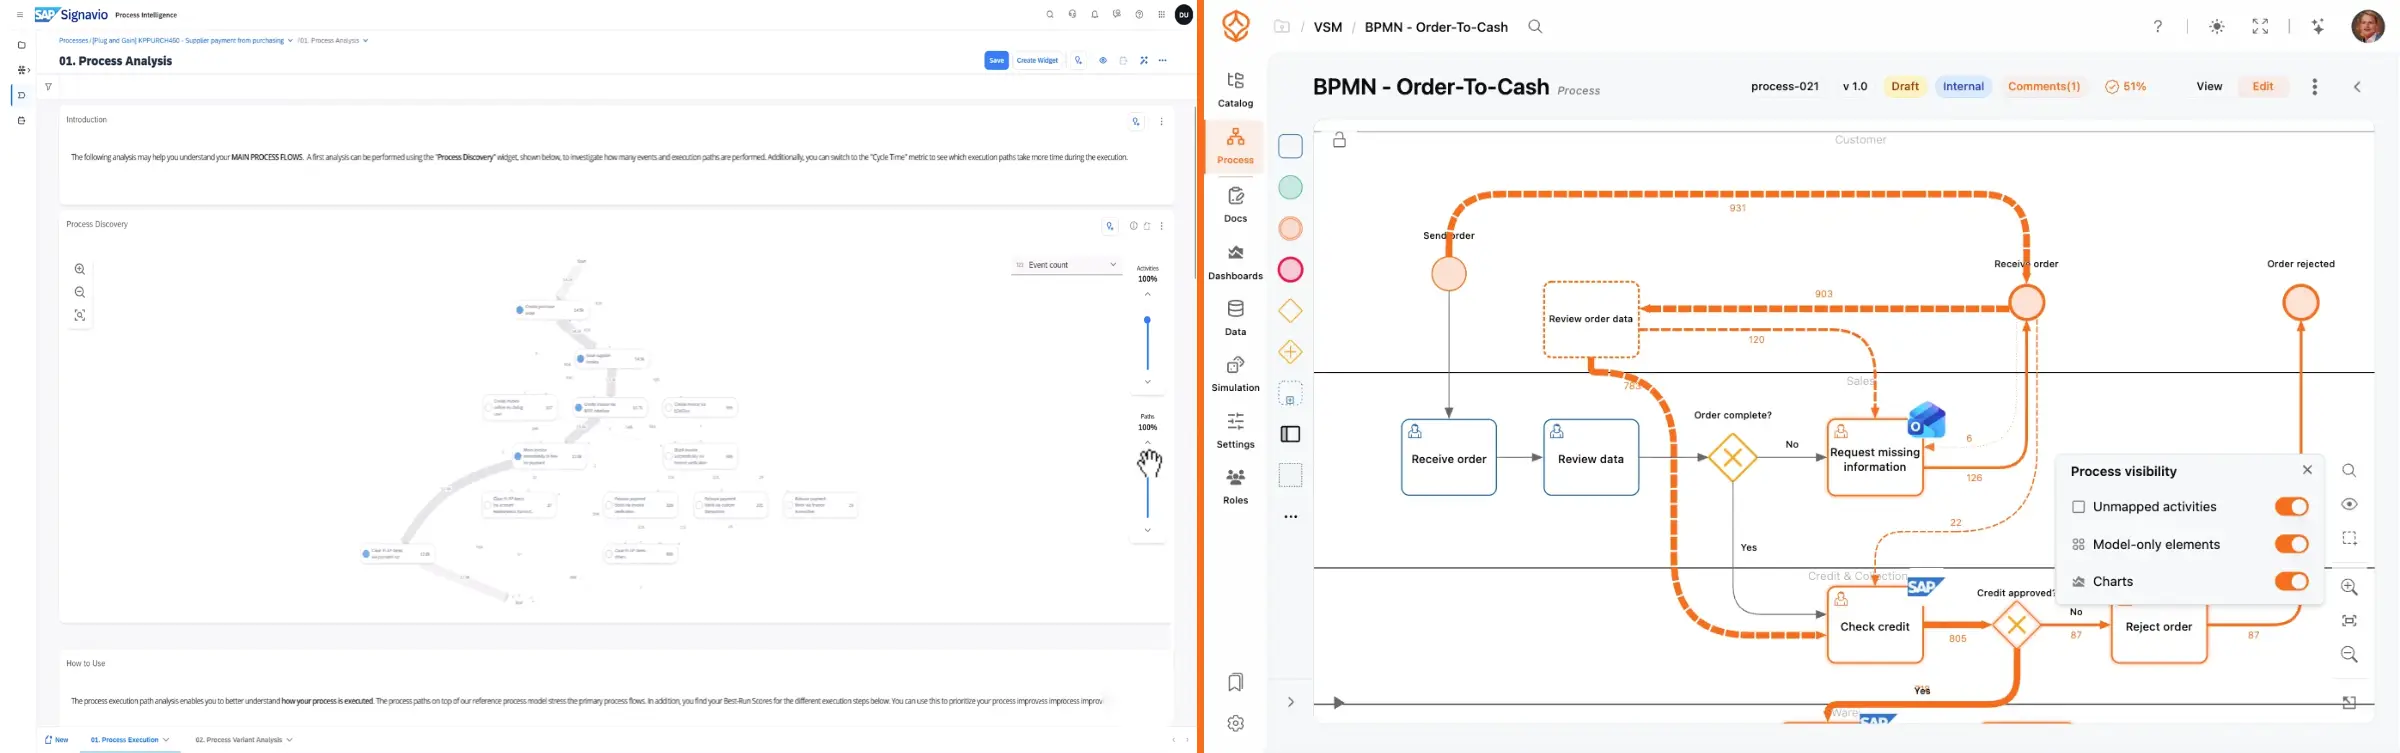Open the Event count metric dropdown

(x=1067, y=265)
